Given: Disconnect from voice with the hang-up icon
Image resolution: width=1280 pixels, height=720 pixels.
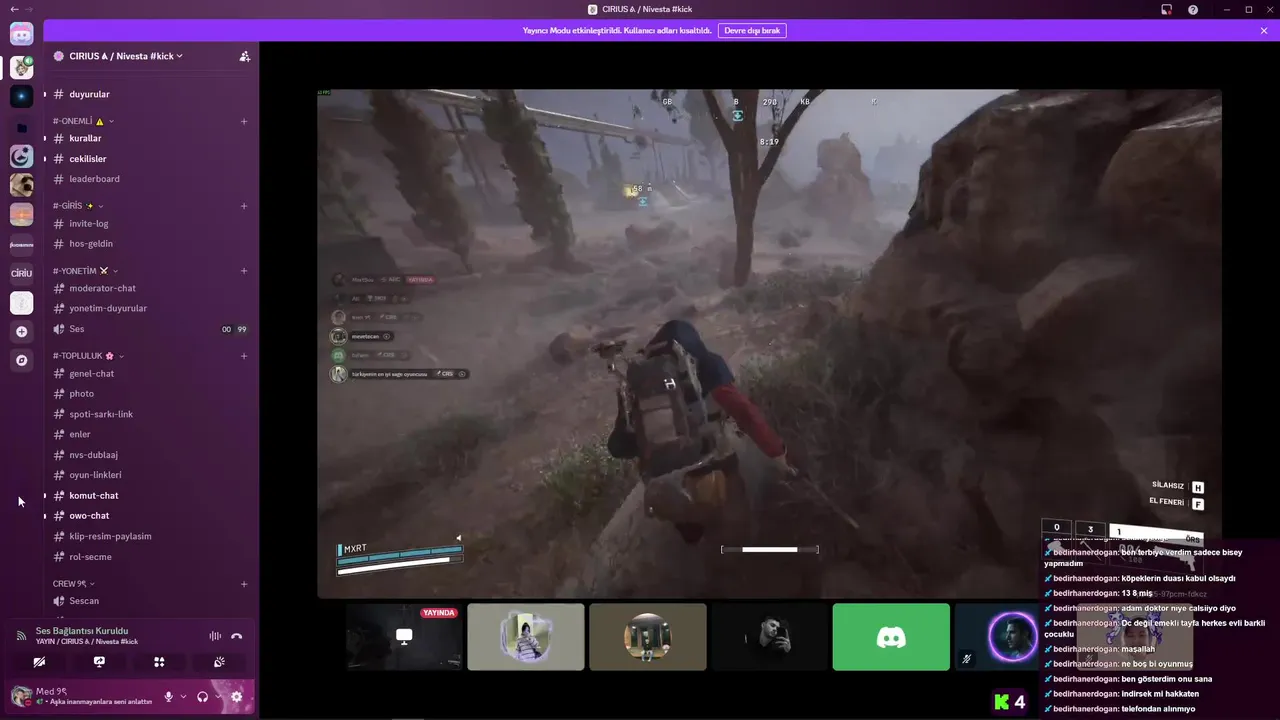Looking at the screenshot, I should 236,636.
